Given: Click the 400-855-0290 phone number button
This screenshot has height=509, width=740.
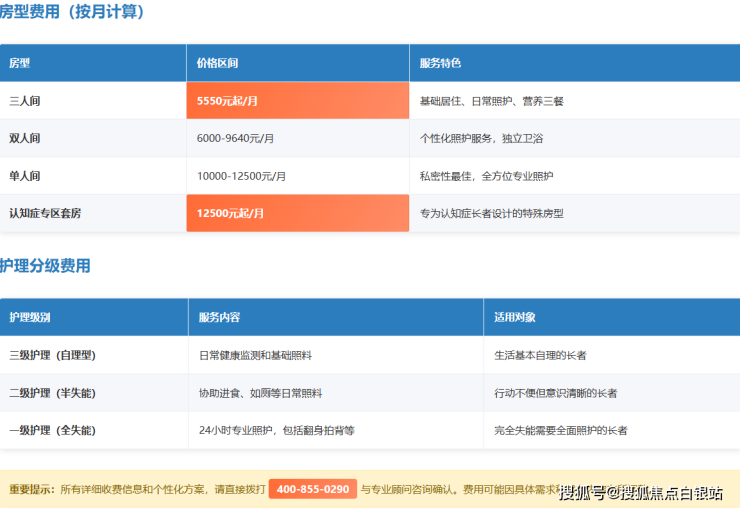Looking at the screenshot, I should tap(312, 489).
